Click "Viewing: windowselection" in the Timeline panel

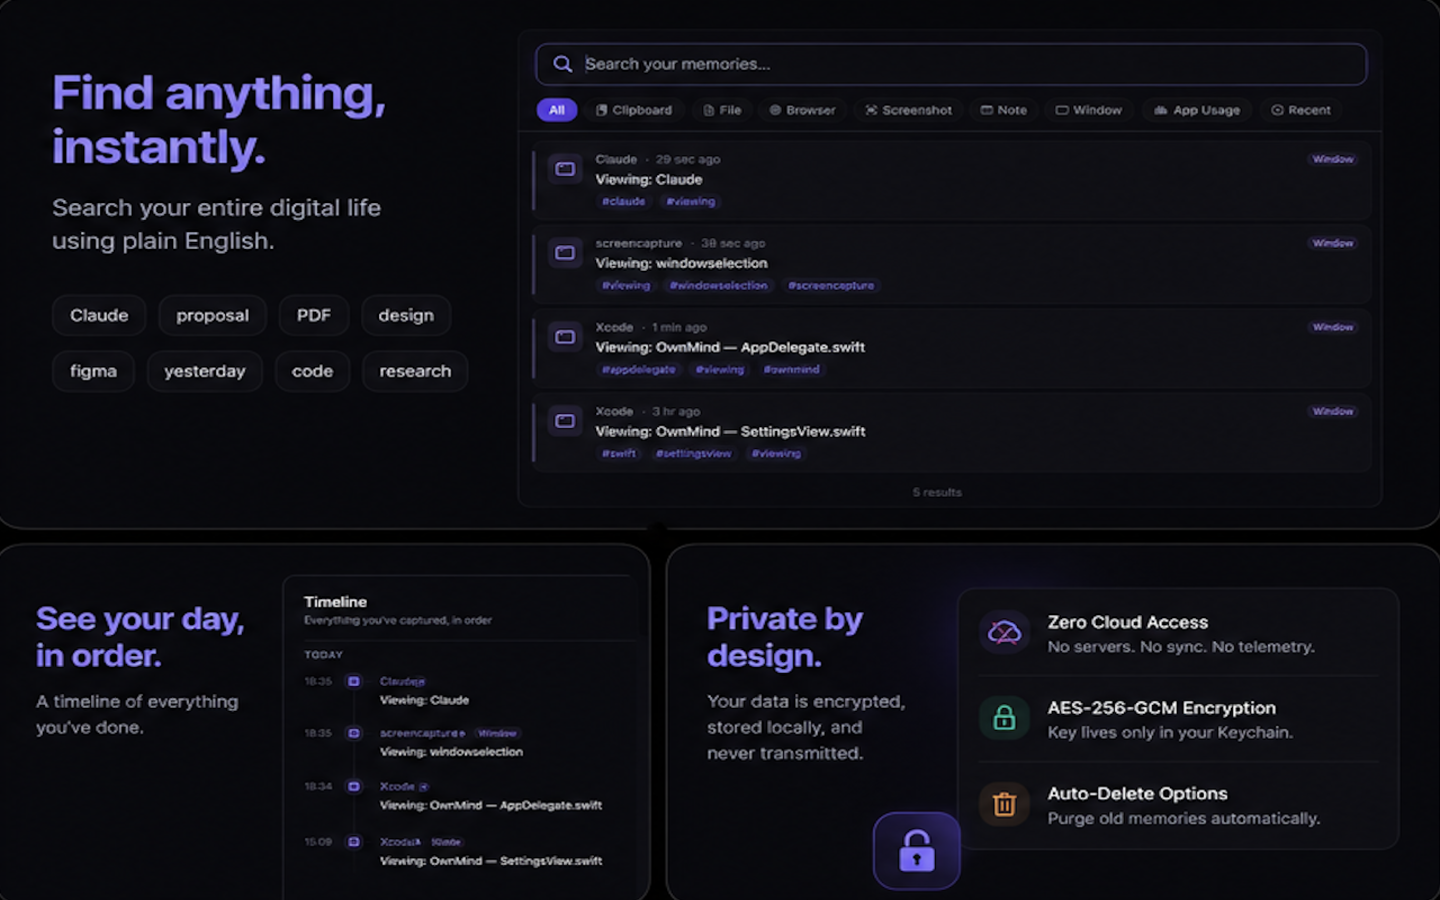(451, 752)
